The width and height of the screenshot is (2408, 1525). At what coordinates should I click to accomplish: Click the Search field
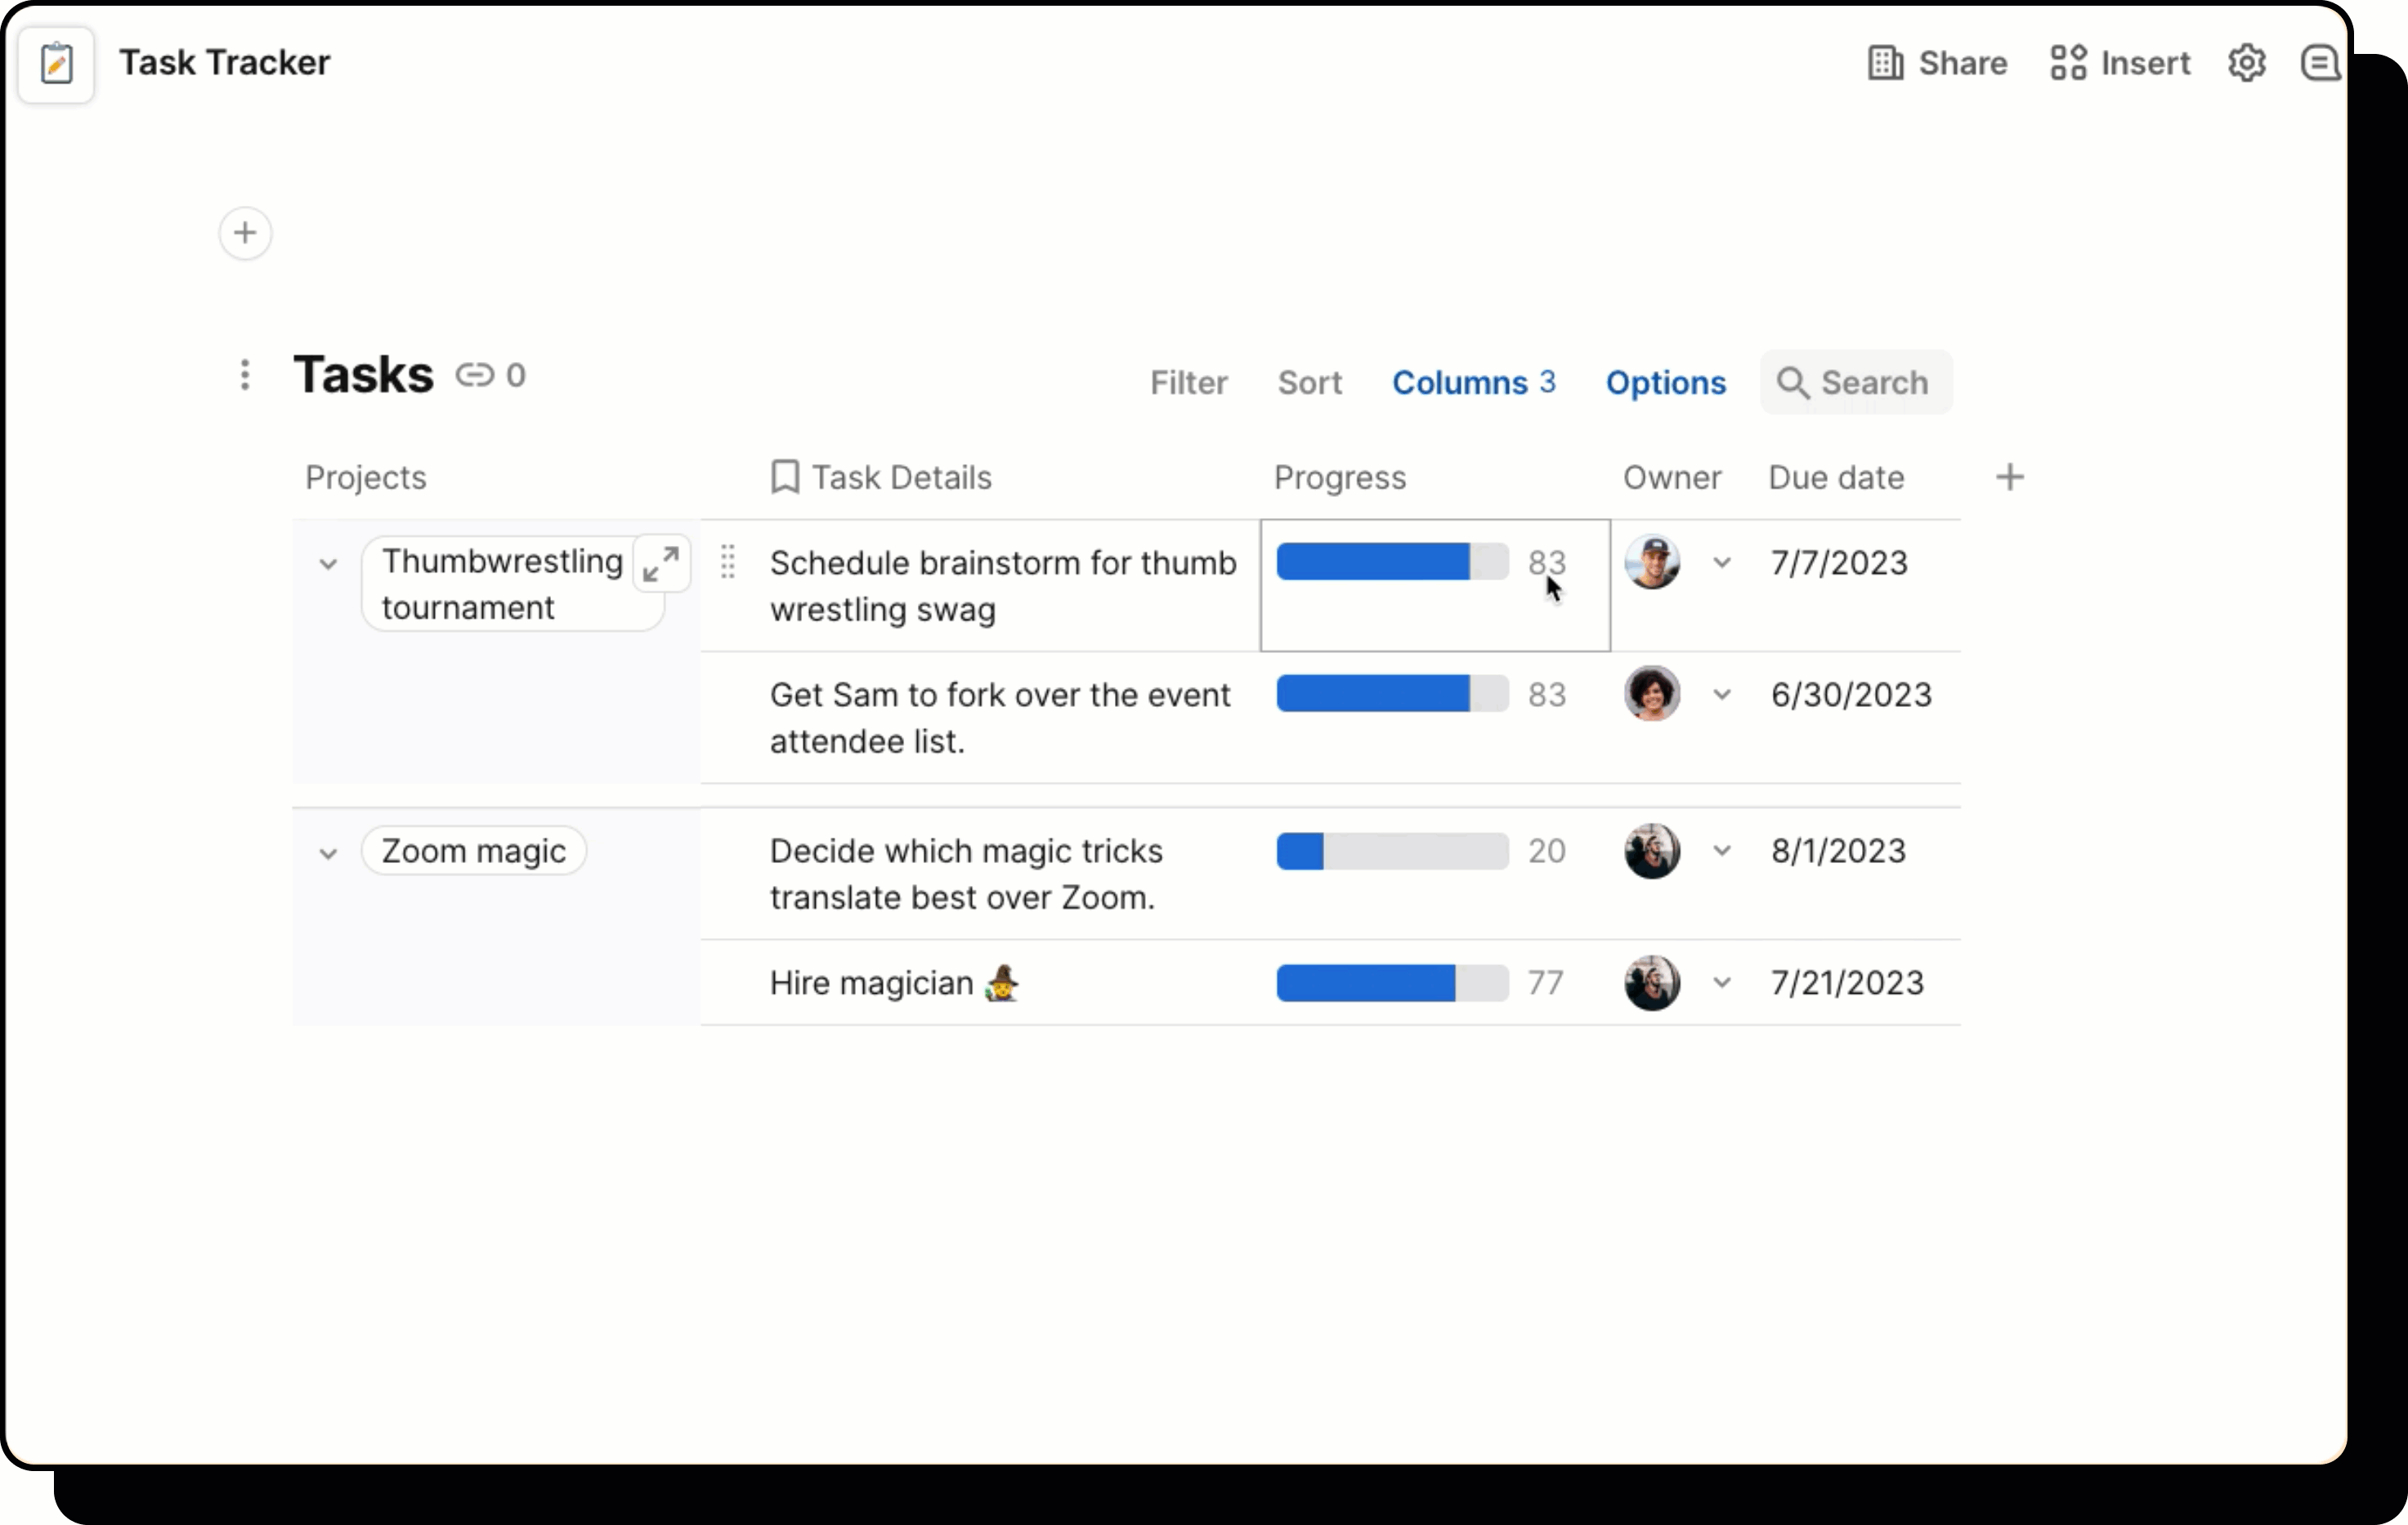1855,382
